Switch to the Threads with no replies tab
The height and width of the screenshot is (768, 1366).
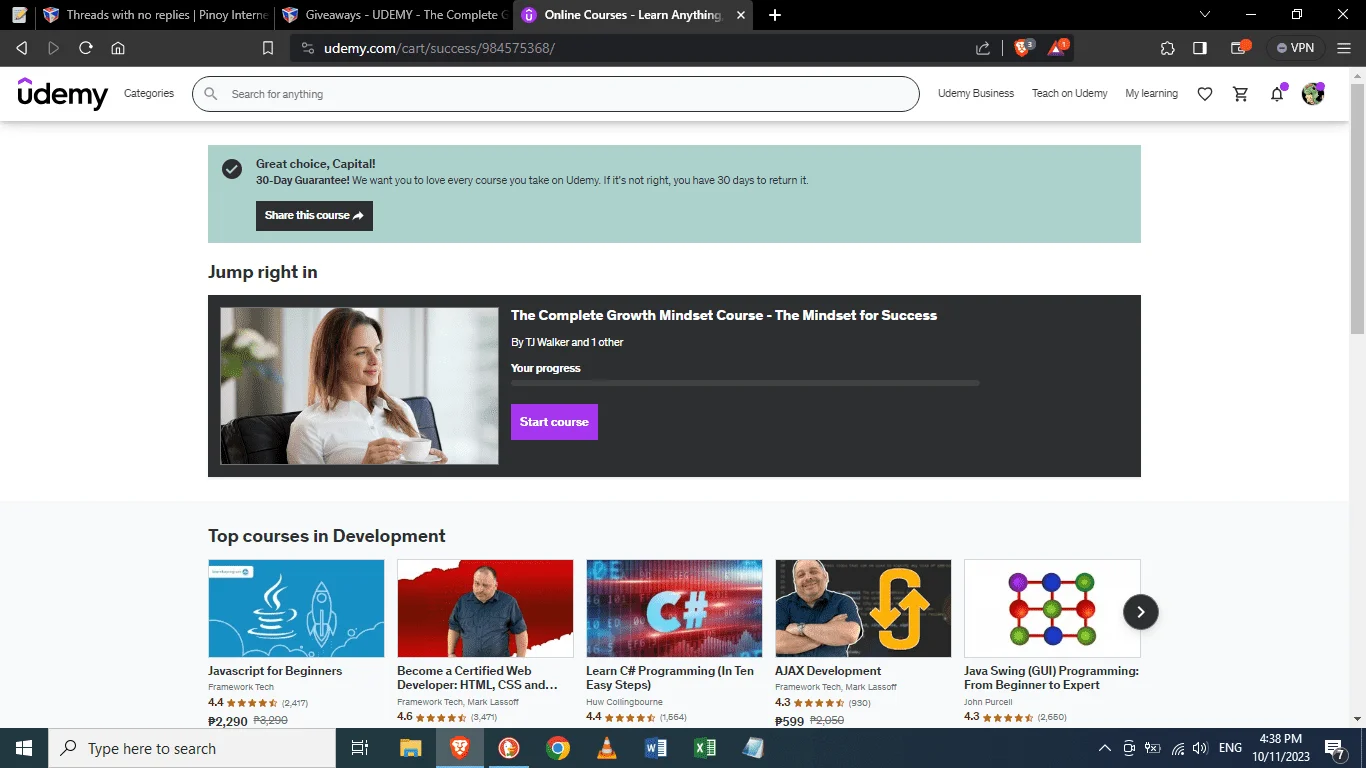(154, 15)
